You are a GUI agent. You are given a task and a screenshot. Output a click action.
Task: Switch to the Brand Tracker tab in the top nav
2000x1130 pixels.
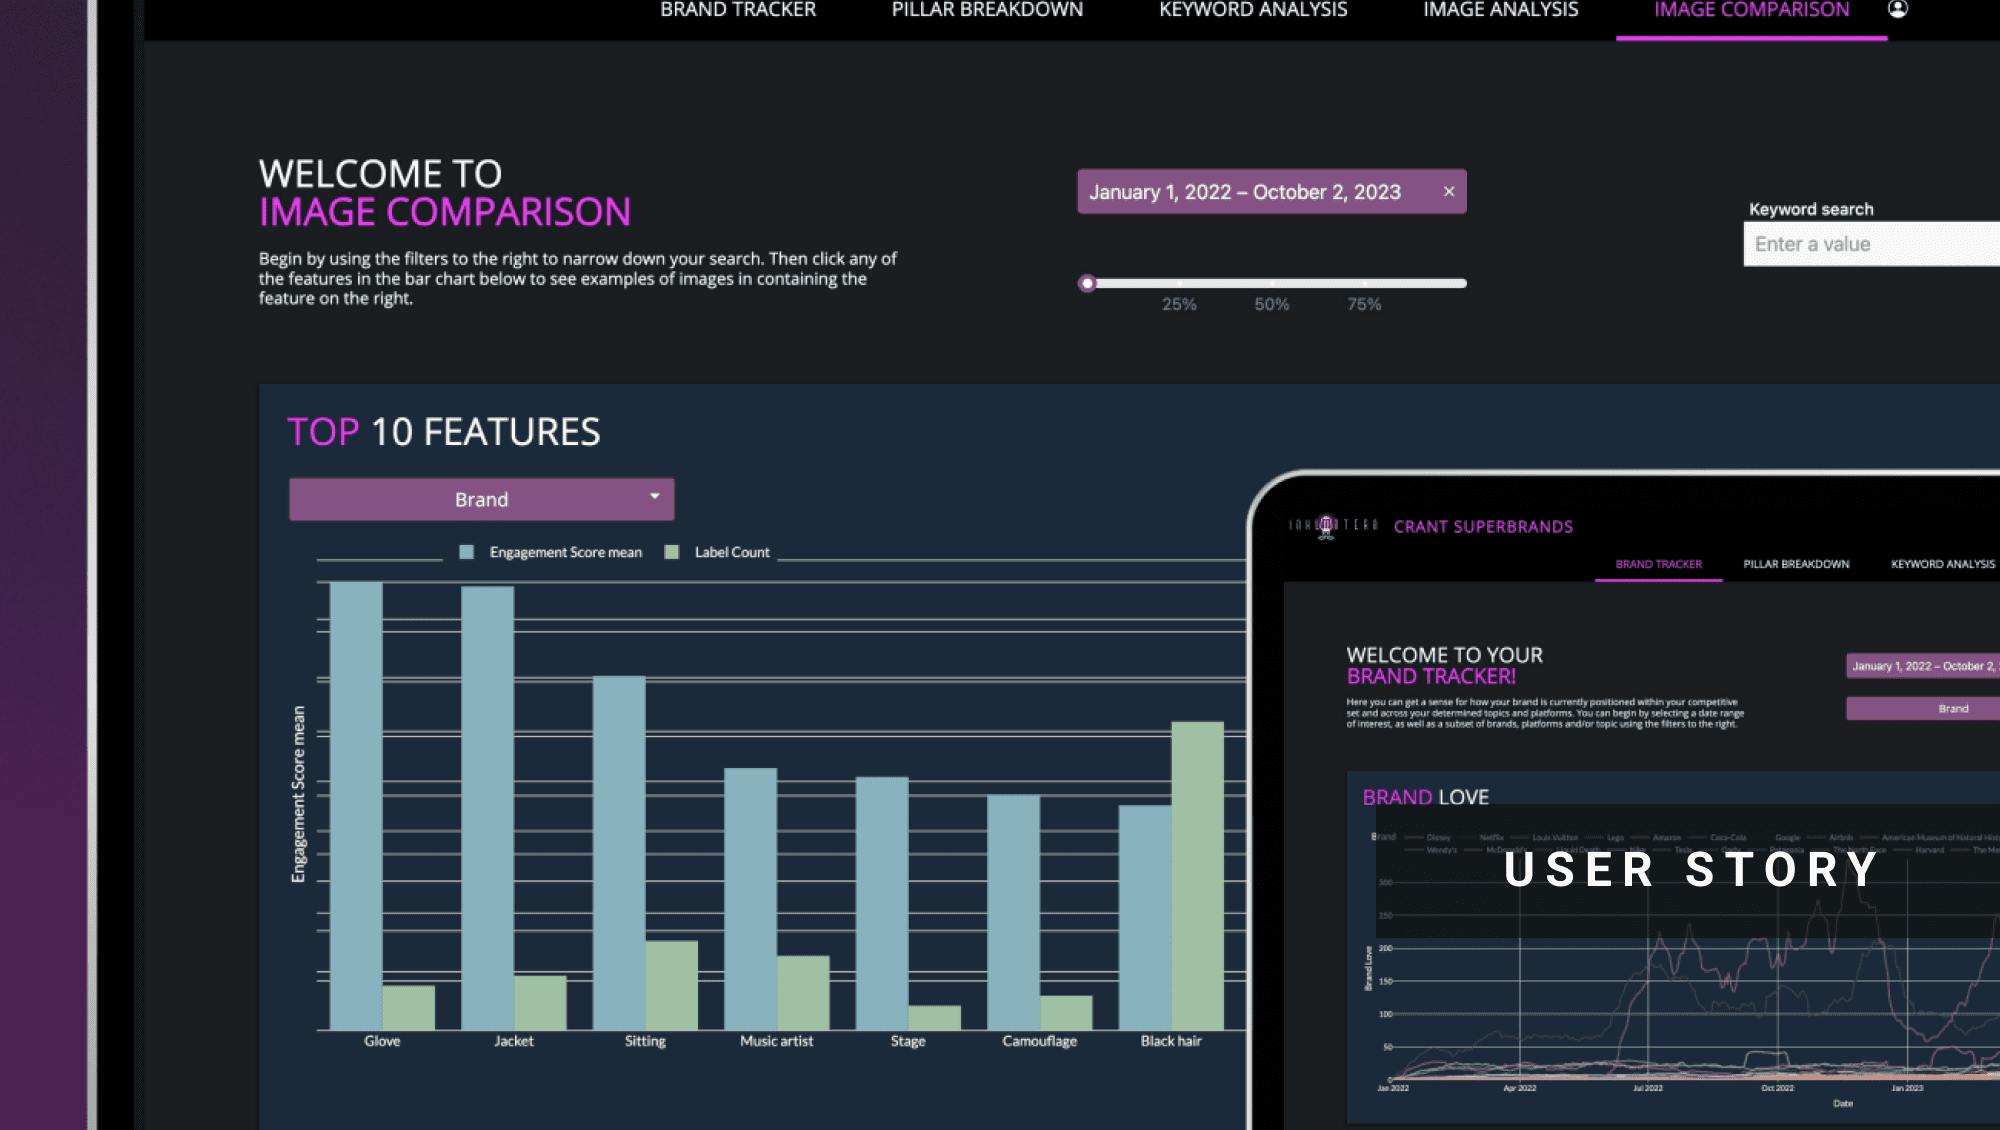(738, 10)
